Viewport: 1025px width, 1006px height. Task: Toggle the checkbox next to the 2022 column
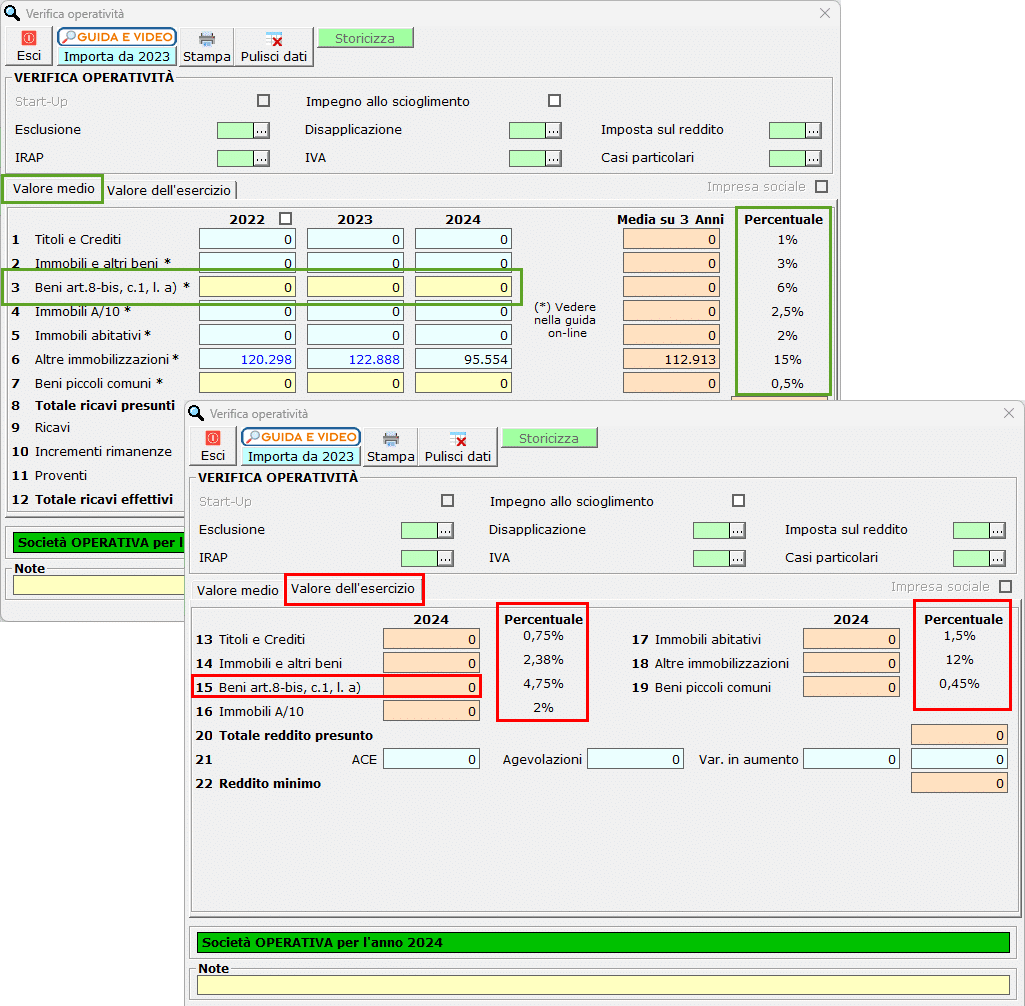(x=287, y=219)
